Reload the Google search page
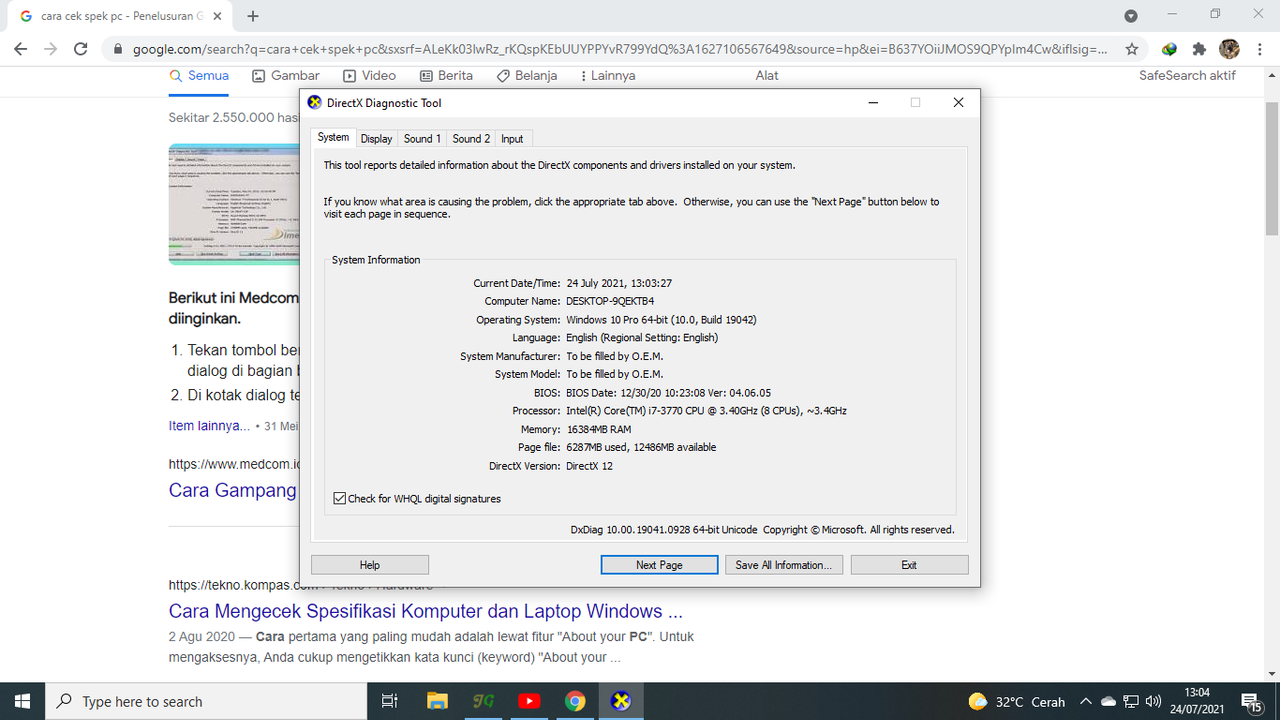The height and width of the screenshot is (720, 1280). (81, 49)
